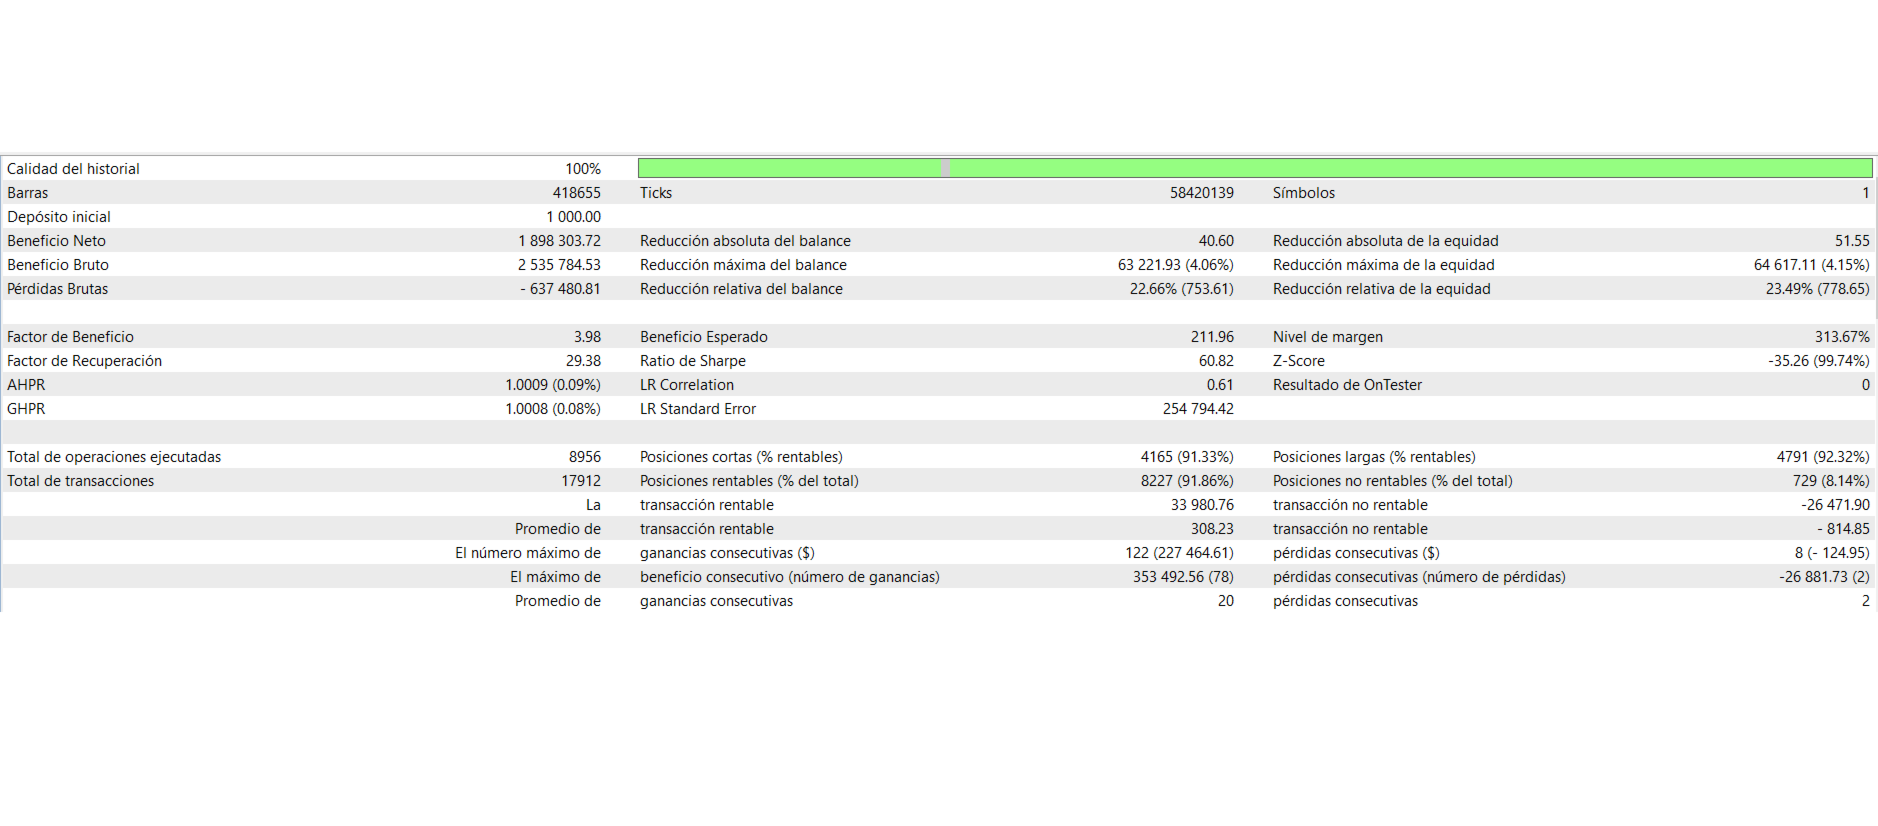Image resolution: width=1878 pixels, height=826 pixels.
Task: Select the unprofitable positions value 729 (8.14%)
Action: coord(1831,481)
